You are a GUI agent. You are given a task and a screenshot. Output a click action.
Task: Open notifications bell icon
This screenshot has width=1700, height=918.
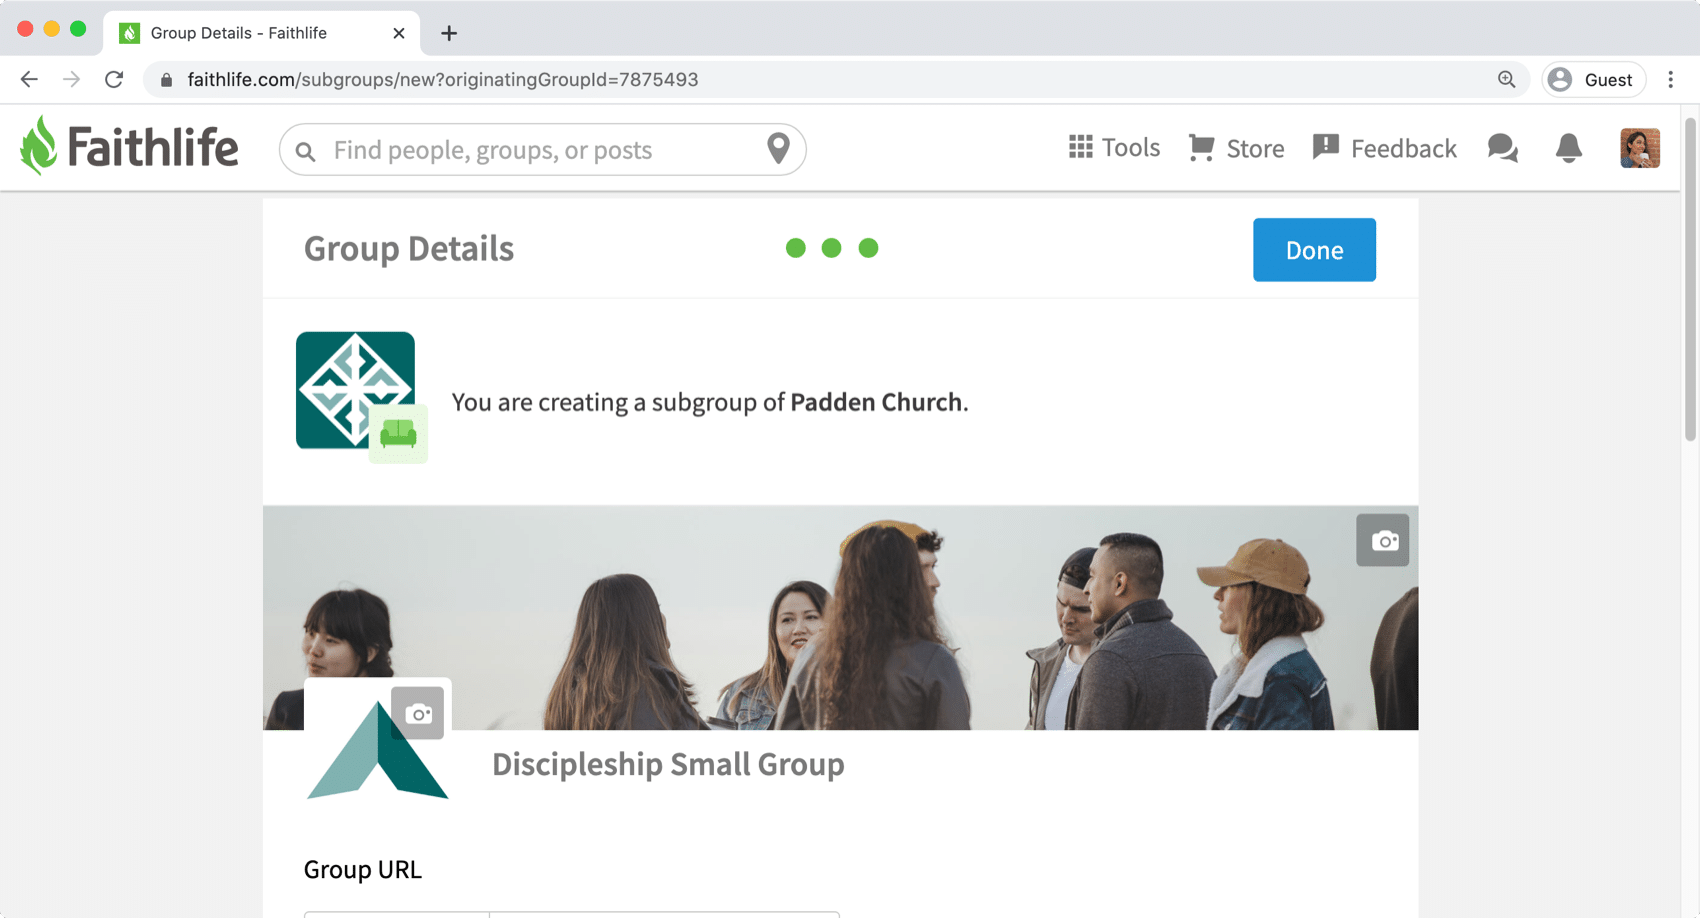(1568, 148)
